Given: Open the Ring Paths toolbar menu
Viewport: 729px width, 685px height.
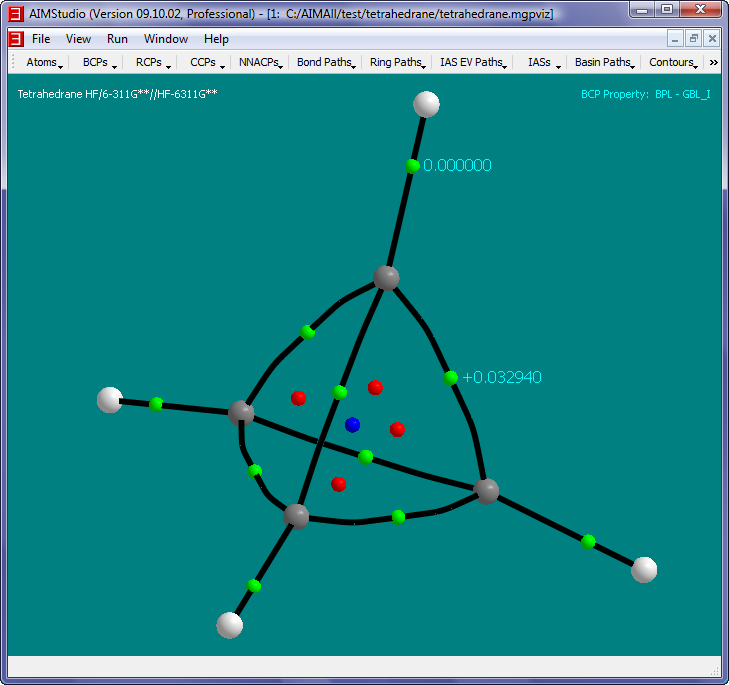Looking at the screenshot, I should (398, 62).
